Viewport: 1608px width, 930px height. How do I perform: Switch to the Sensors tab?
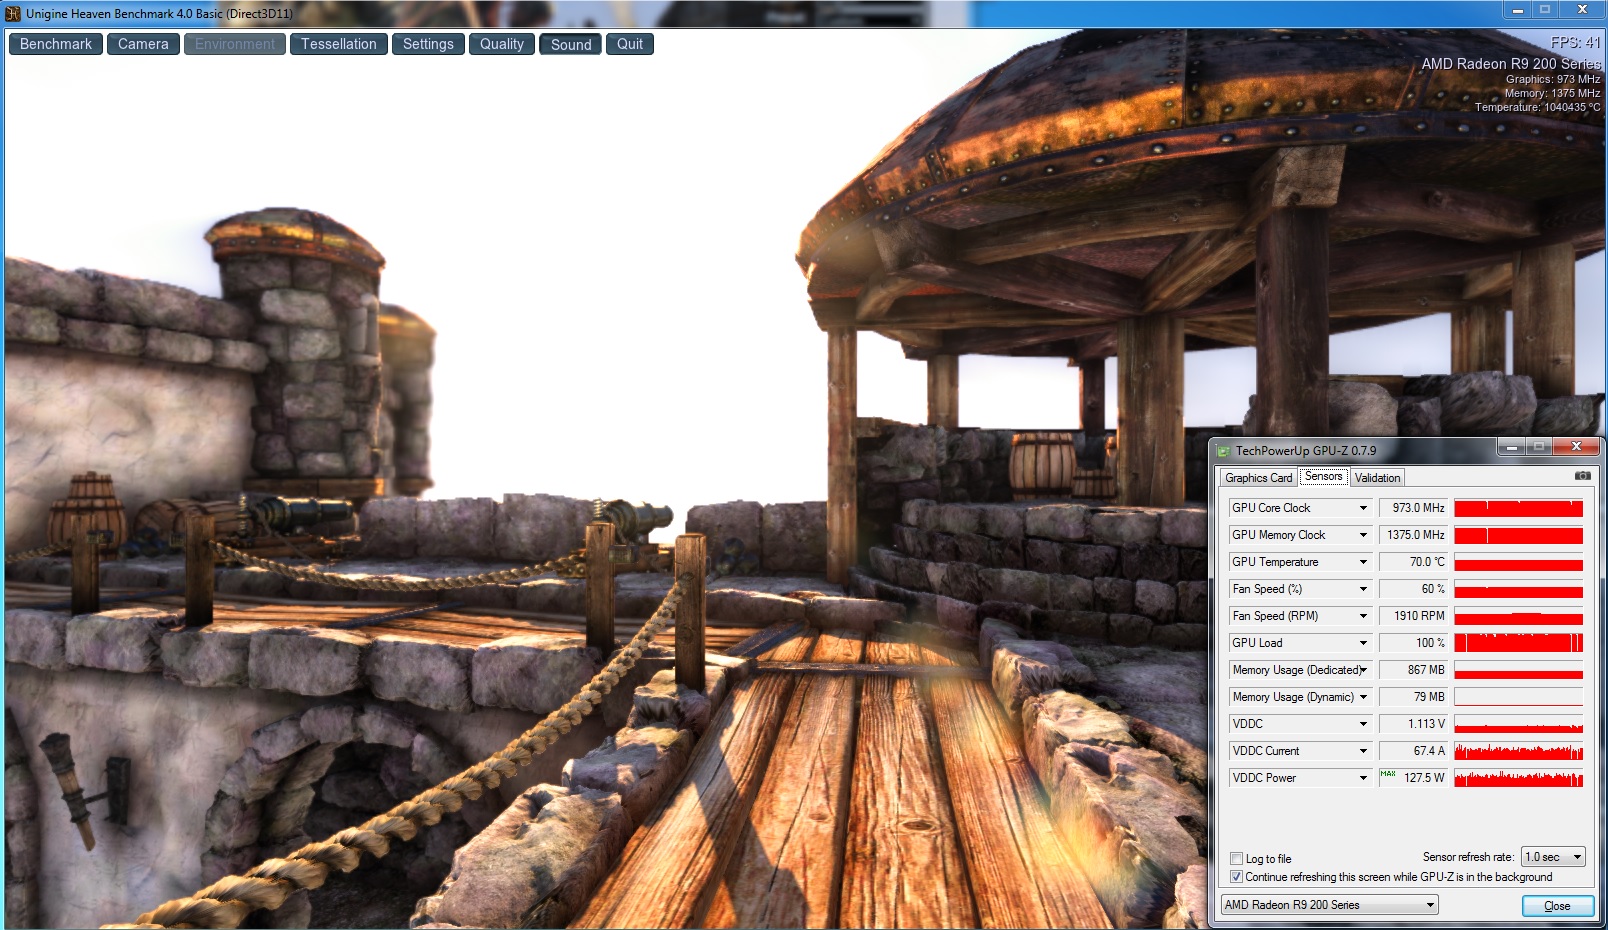[x=1324, y=477]
